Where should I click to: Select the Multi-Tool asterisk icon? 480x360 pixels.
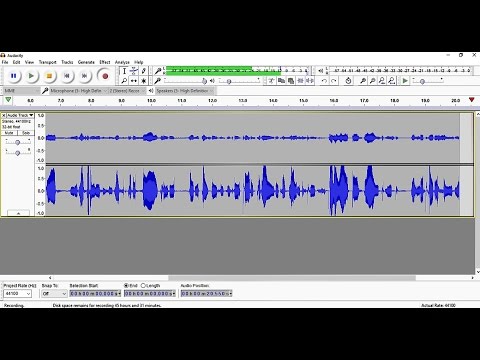point(144,81)
